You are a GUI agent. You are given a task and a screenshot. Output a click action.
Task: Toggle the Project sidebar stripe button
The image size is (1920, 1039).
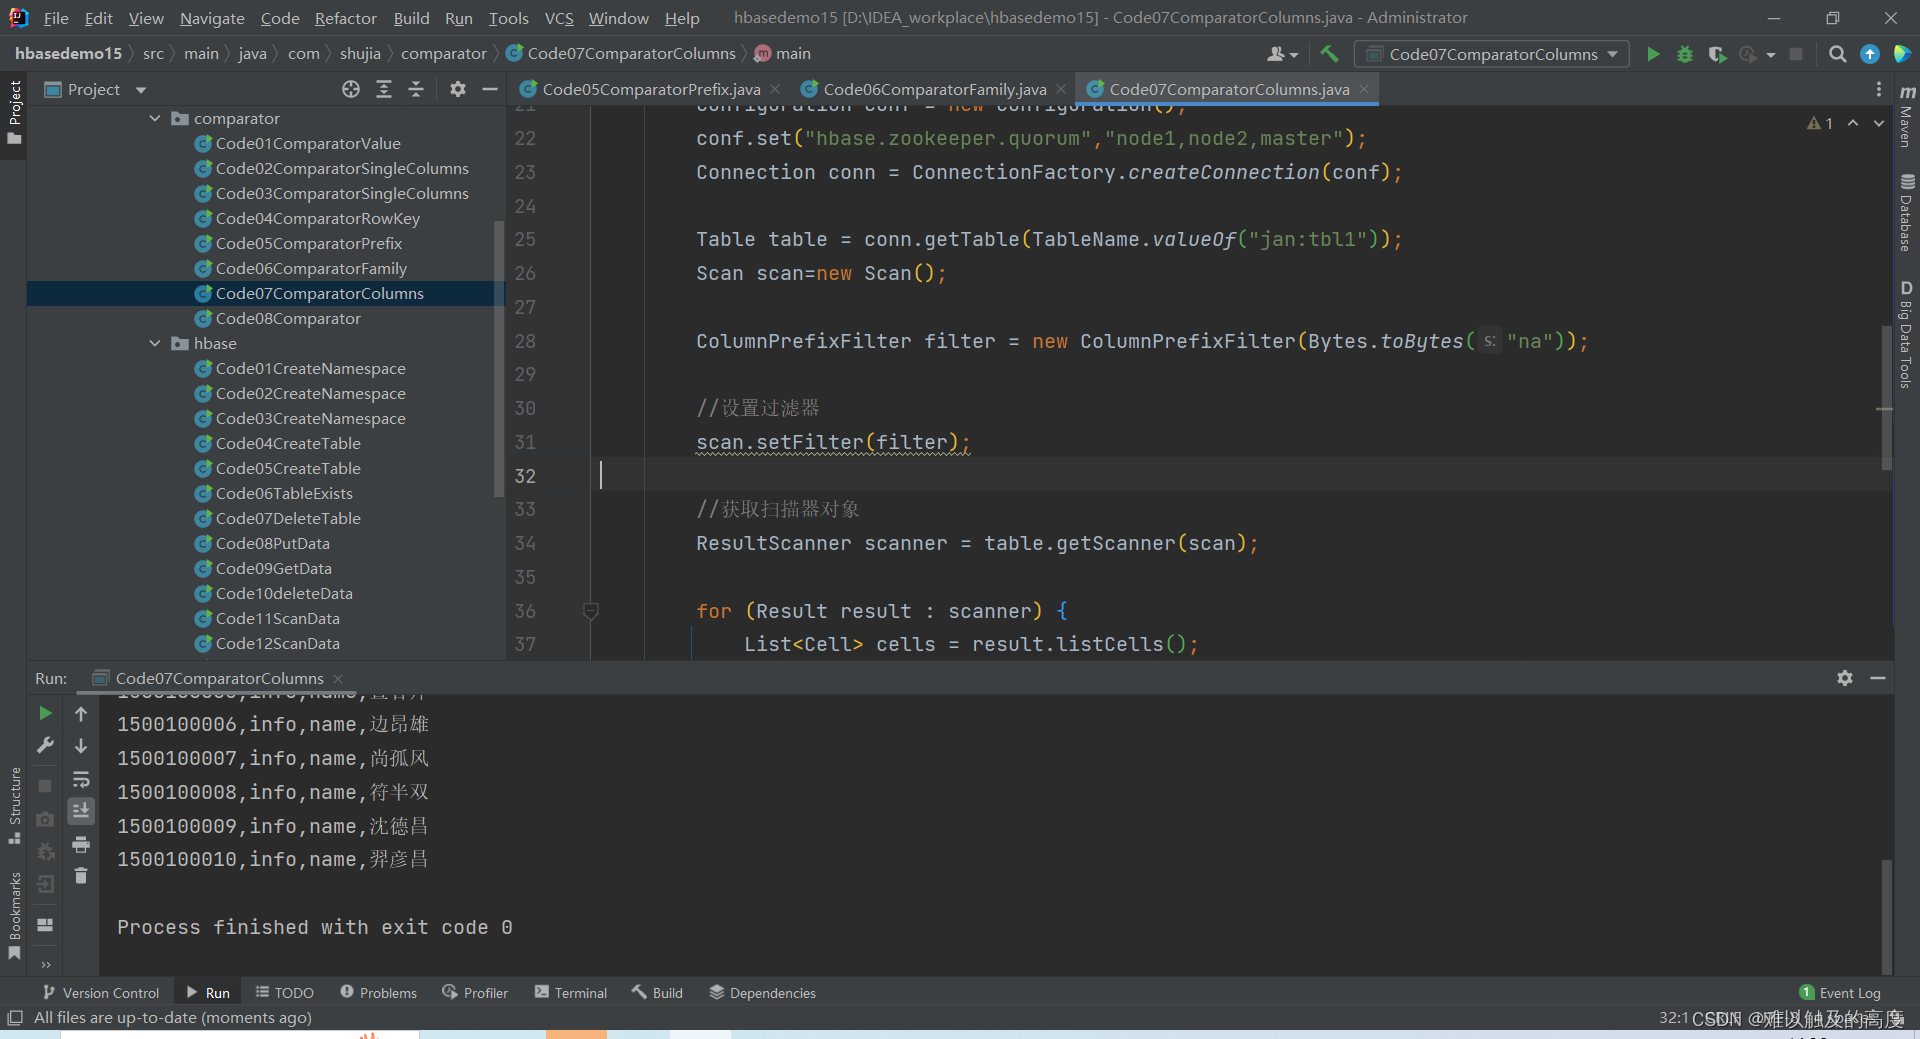(x=14, y=112)
